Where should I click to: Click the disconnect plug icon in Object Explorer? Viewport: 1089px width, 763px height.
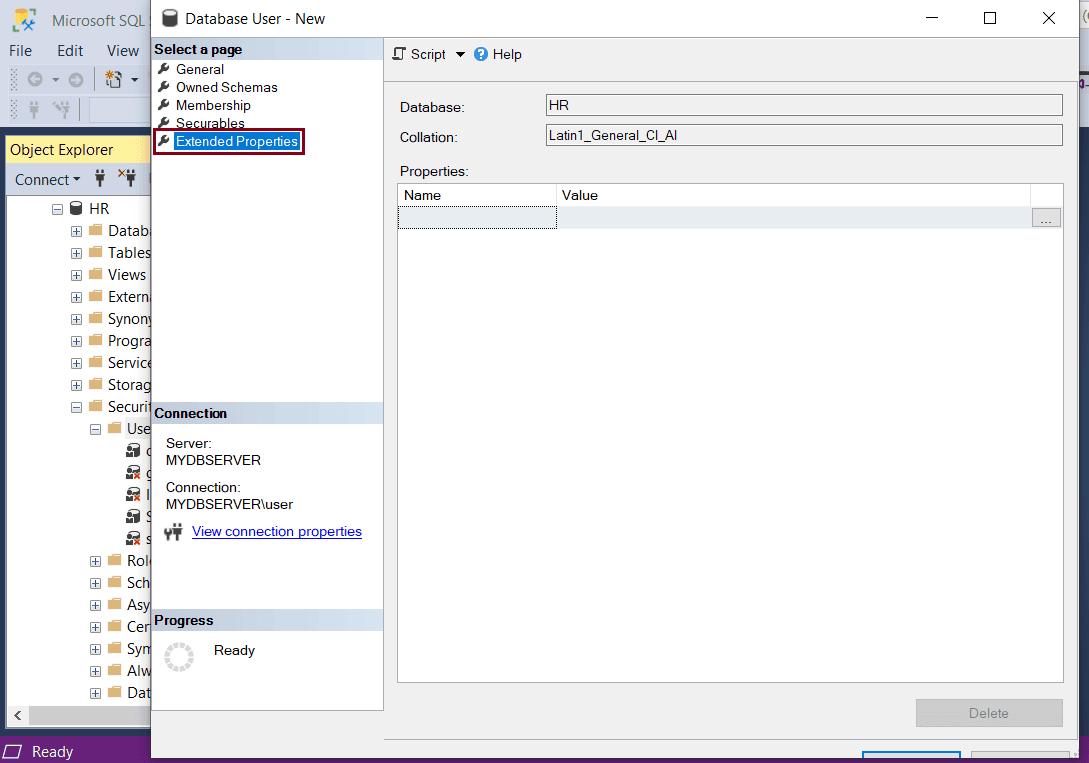point(127,179)
